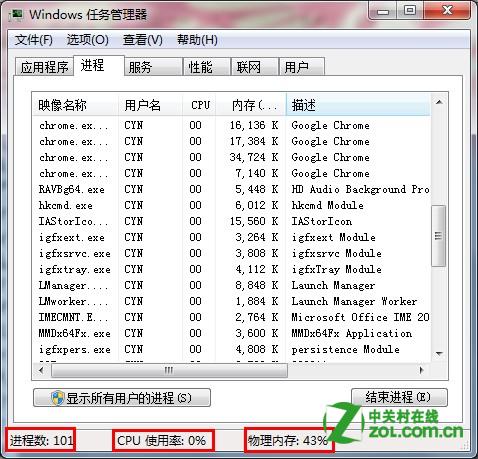The height and width of the screenshot is (459, 478).
Task: Click the 物理内存: 43% status entry
Action: [288, 441]
